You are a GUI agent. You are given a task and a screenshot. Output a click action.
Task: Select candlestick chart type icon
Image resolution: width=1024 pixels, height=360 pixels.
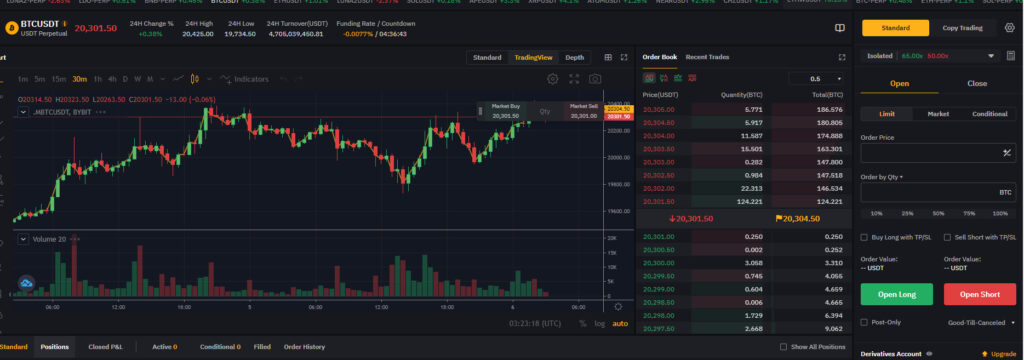(194, 79)
